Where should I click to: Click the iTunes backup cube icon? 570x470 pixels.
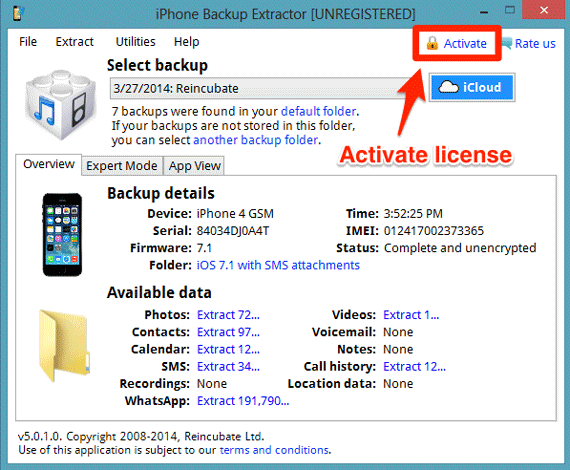pyautogui.click(x=60, y=105)
